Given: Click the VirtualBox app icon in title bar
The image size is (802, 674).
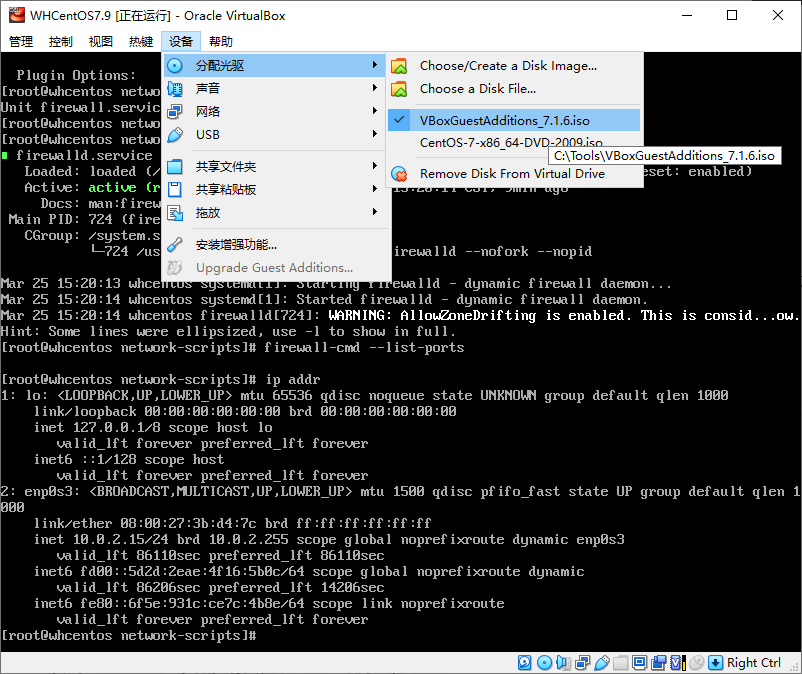Looking at the screenshot, I should coord(16,15).
